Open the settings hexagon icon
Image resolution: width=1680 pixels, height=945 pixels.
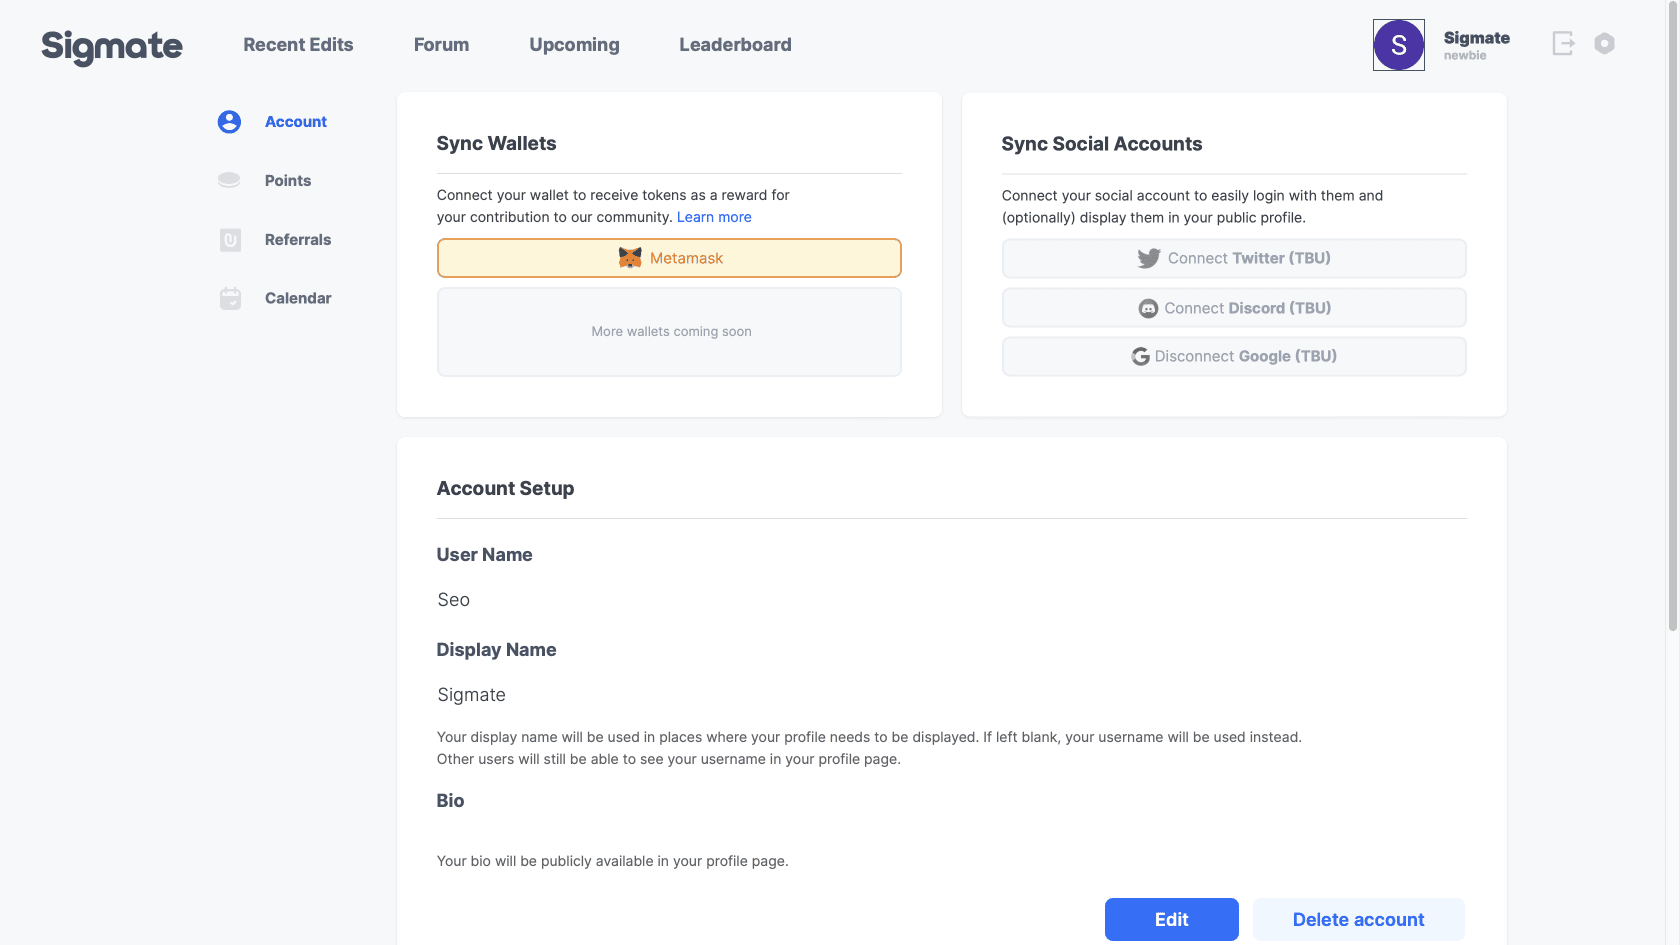click(1604, 43)
